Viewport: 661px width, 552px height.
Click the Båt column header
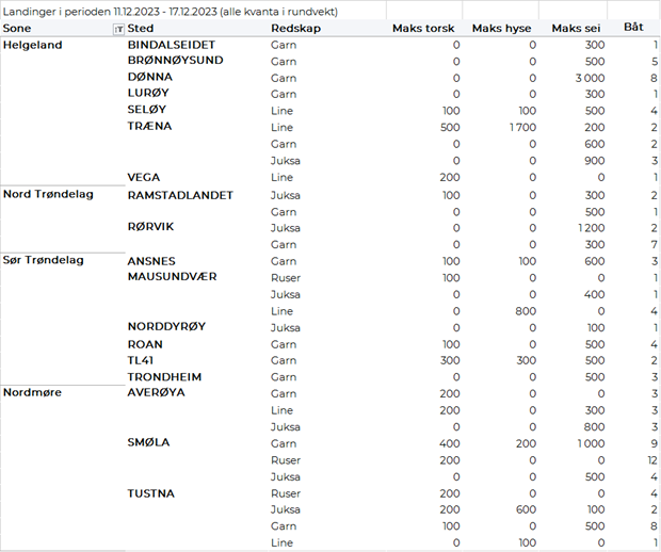(633, 29)
